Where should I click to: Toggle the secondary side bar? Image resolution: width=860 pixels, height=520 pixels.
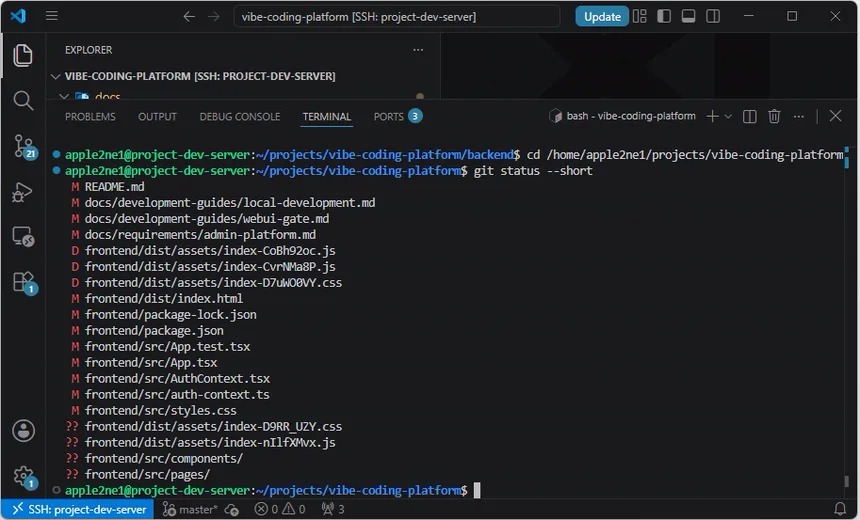(x=713, y=16)
